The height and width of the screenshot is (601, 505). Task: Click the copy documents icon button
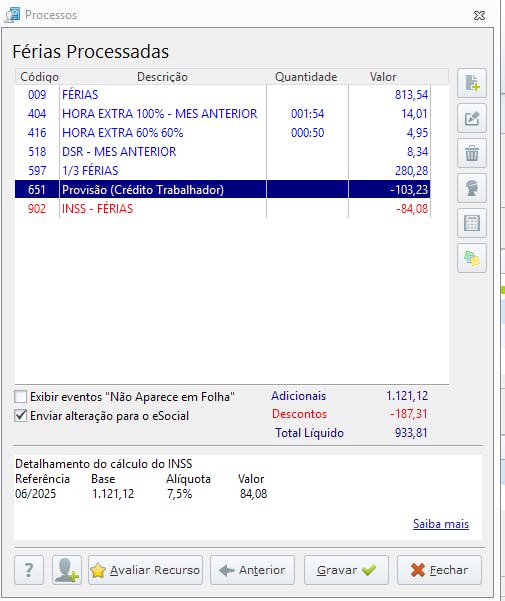click(472, 258)
